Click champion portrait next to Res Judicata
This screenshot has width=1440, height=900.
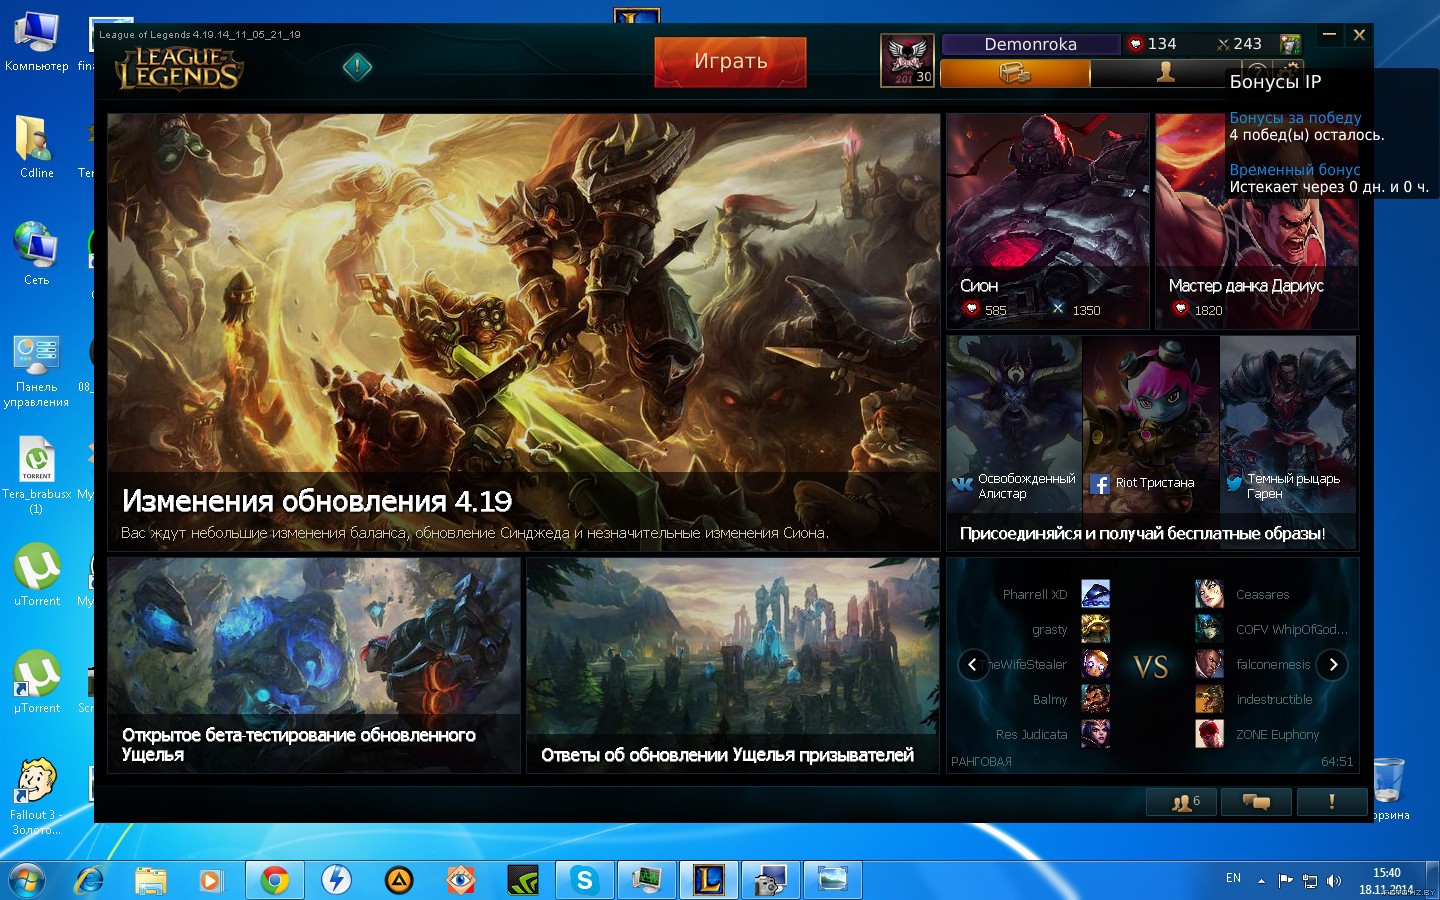click(x=1095, y=734)
